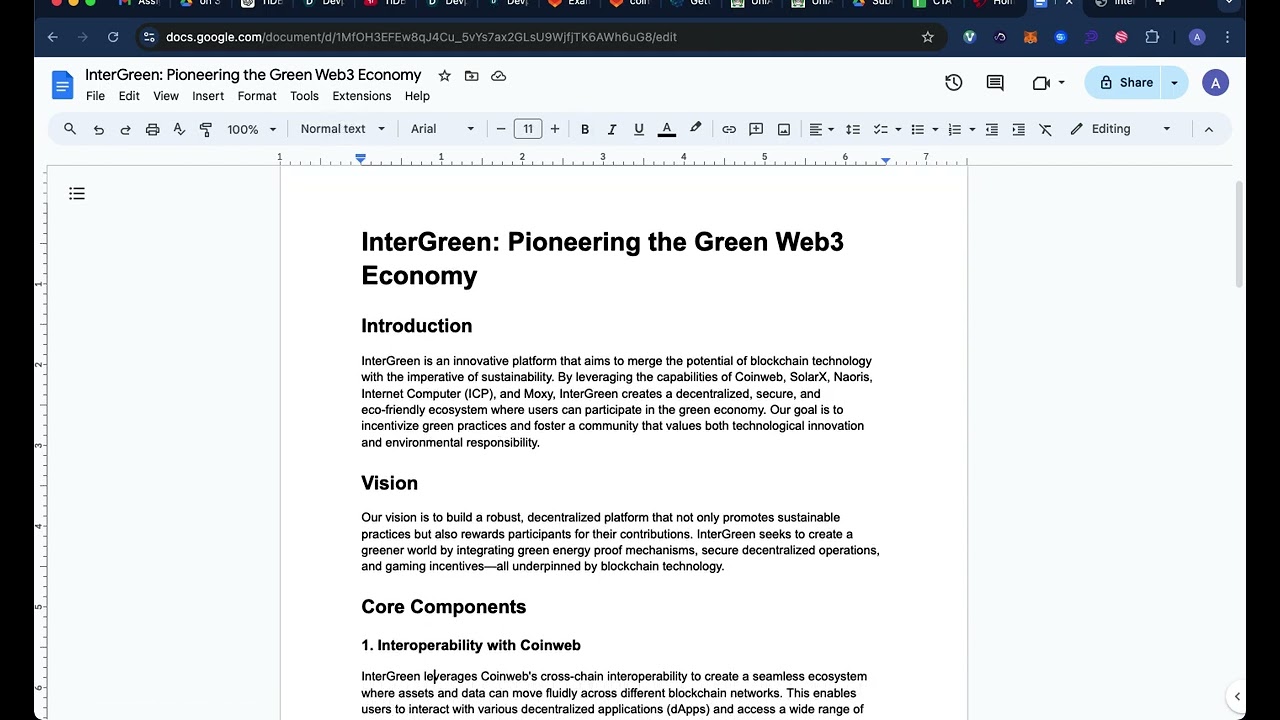Click the Core Components heading
The height and width of the screenshot is (720, 1280).
tap(443, 607)
